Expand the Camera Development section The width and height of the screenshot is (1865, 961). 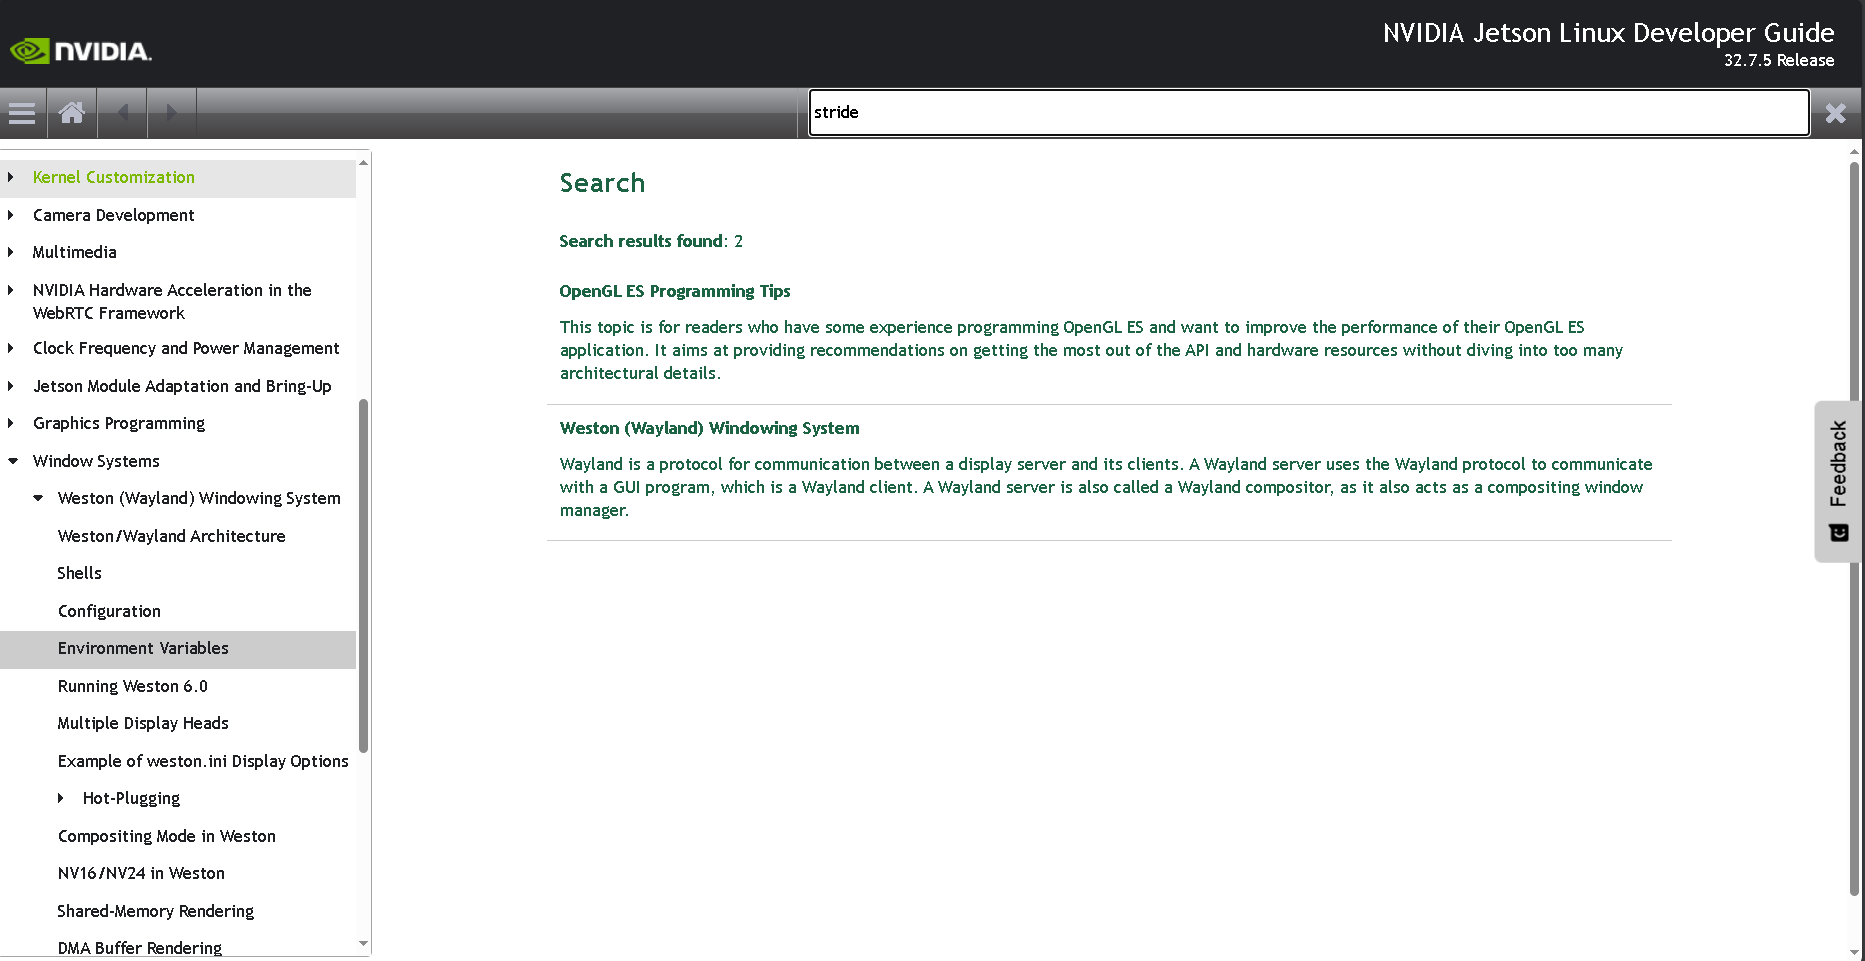tap(11, 215)
